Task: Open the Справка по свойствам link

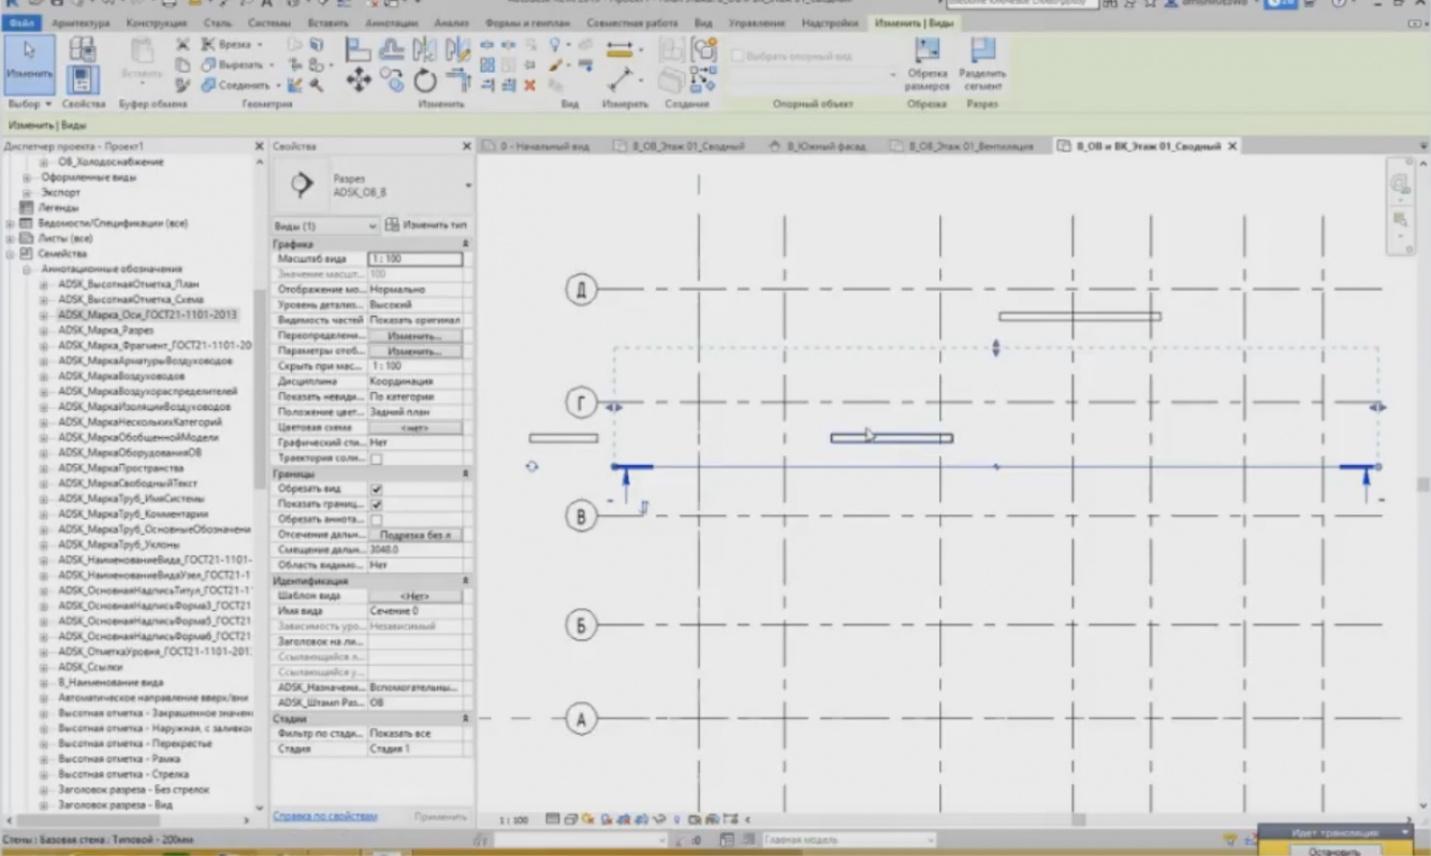Action: point(325,816)
